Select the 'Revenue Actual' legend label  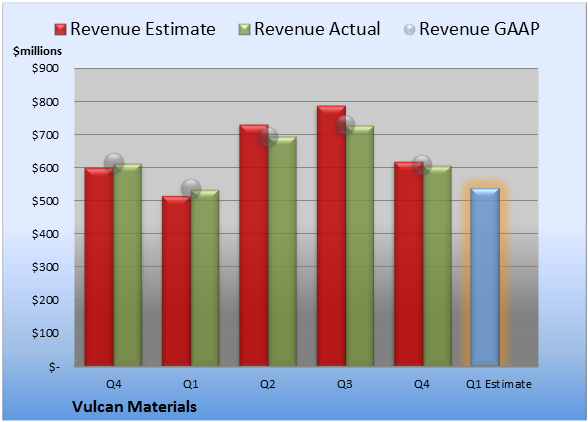[317, 29]
